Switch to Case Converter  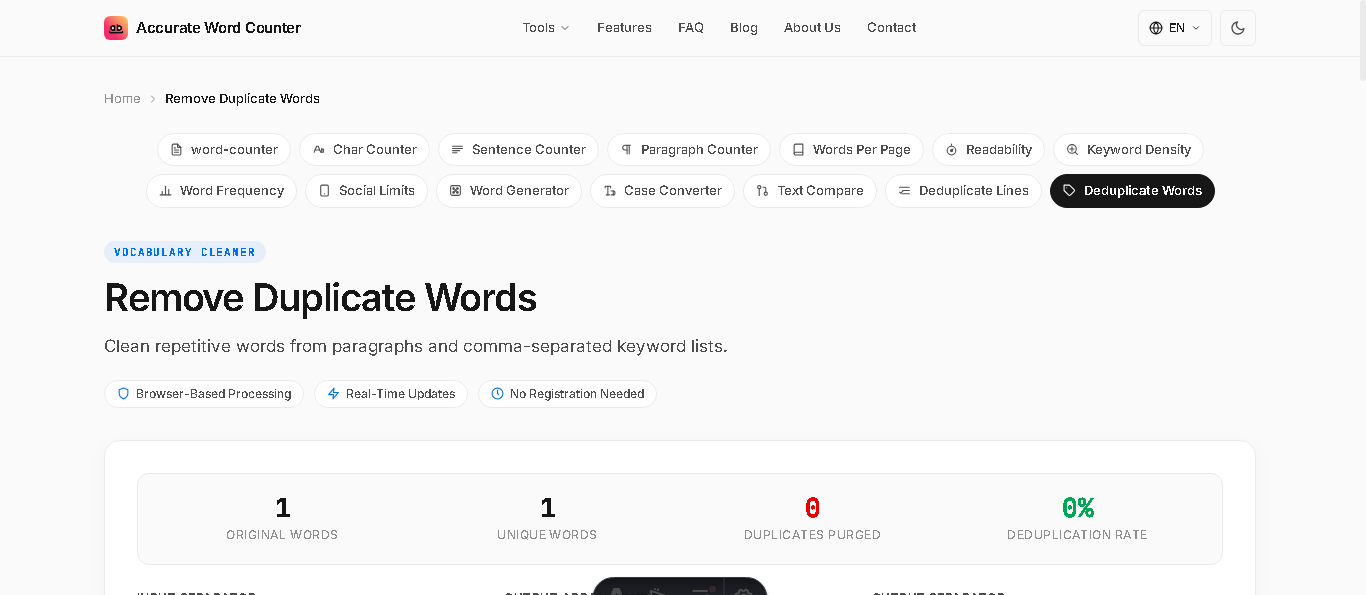point(662,190)
